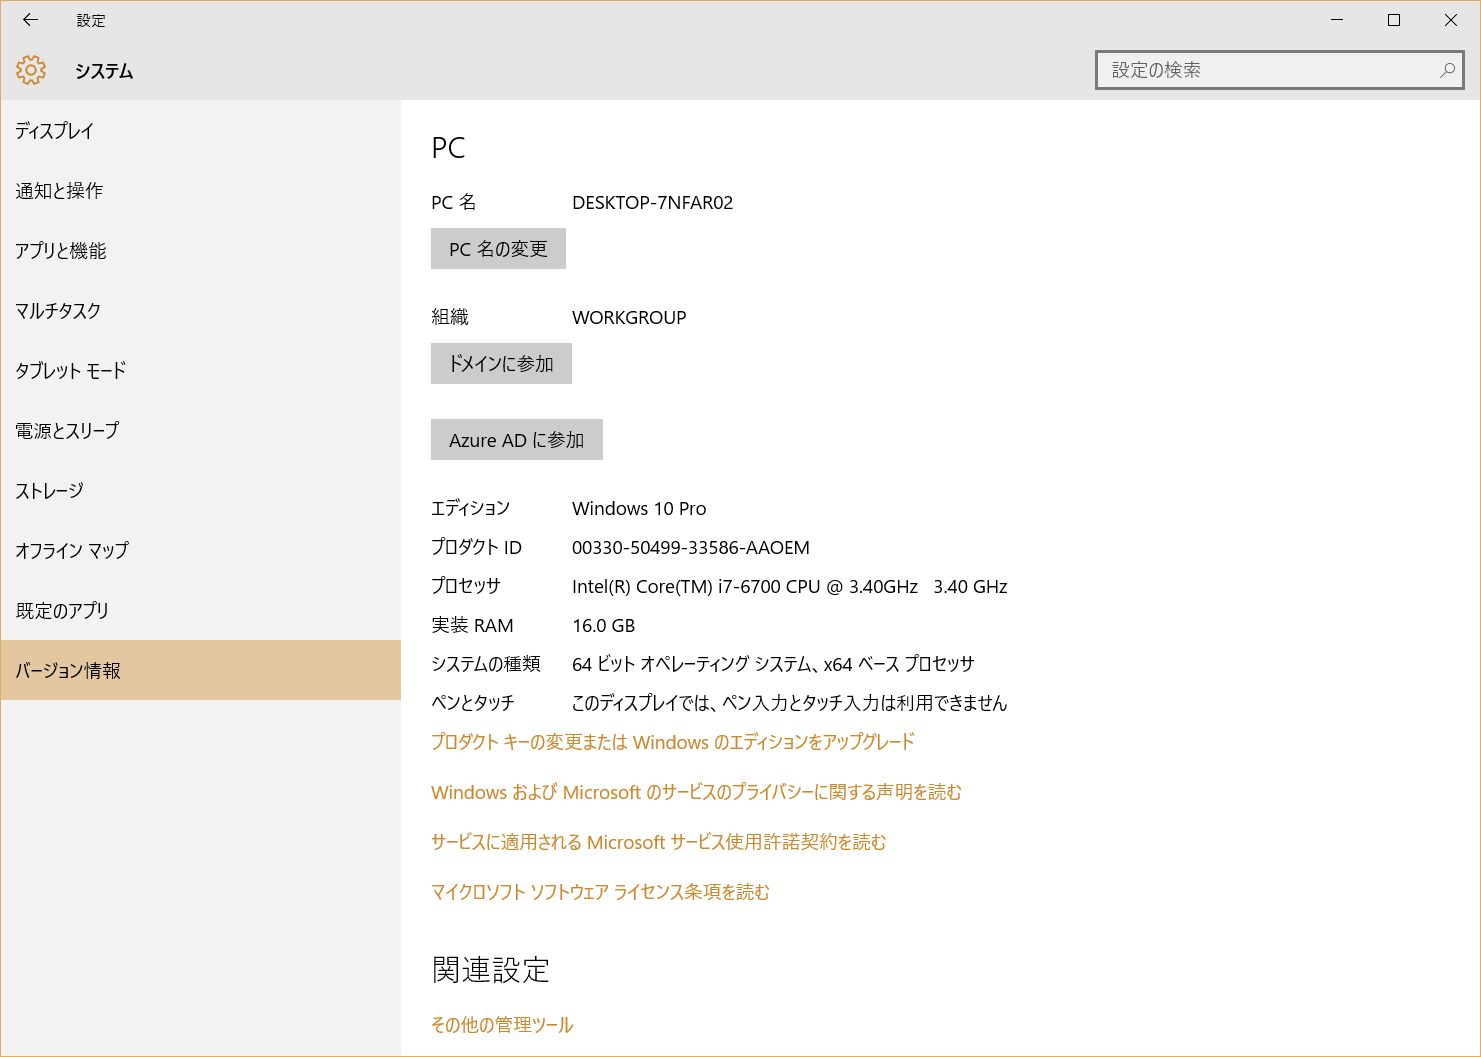This screenshot has height=1057, width=1481.
Task: Click the 16.0 GB RAM value
Action: point(603,626)
